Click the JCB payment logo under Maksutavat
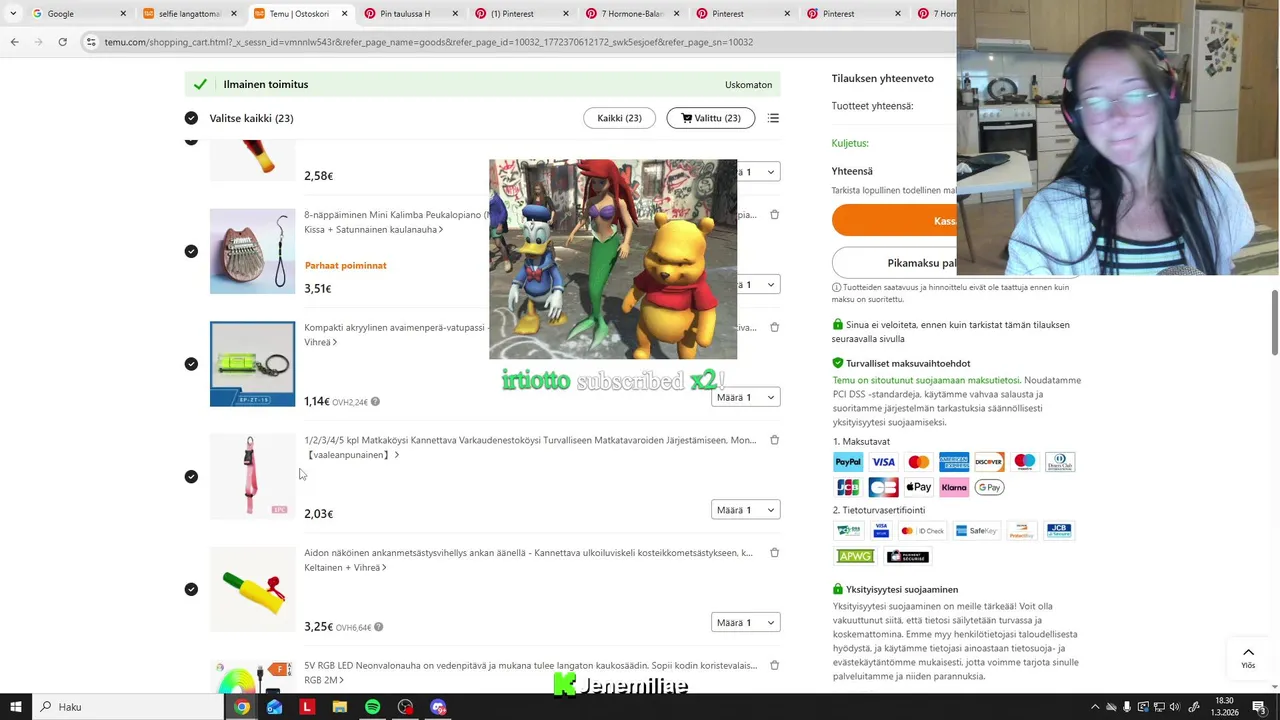Viewport: 1280px width, 720px height. [x=848, y=487]
